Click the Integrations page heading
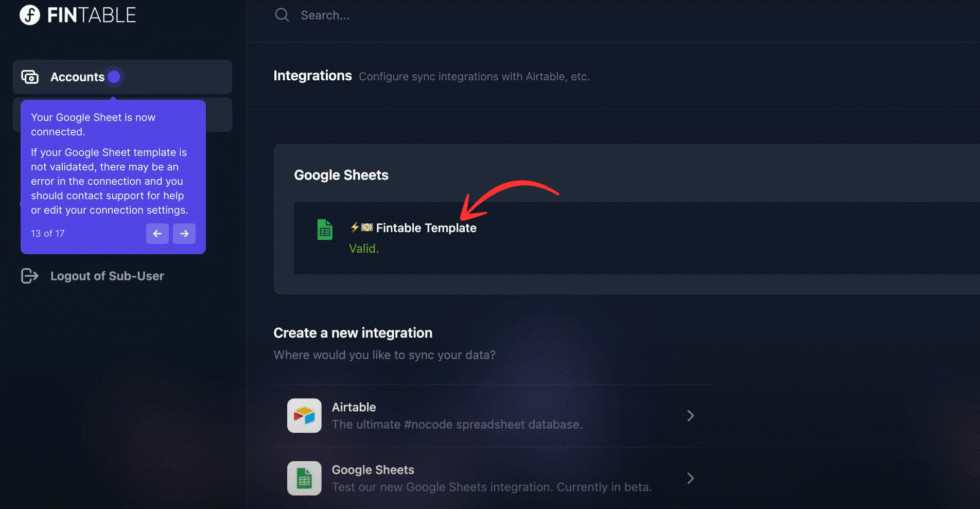This screenshot has height=509, width=980. [312, 76]
